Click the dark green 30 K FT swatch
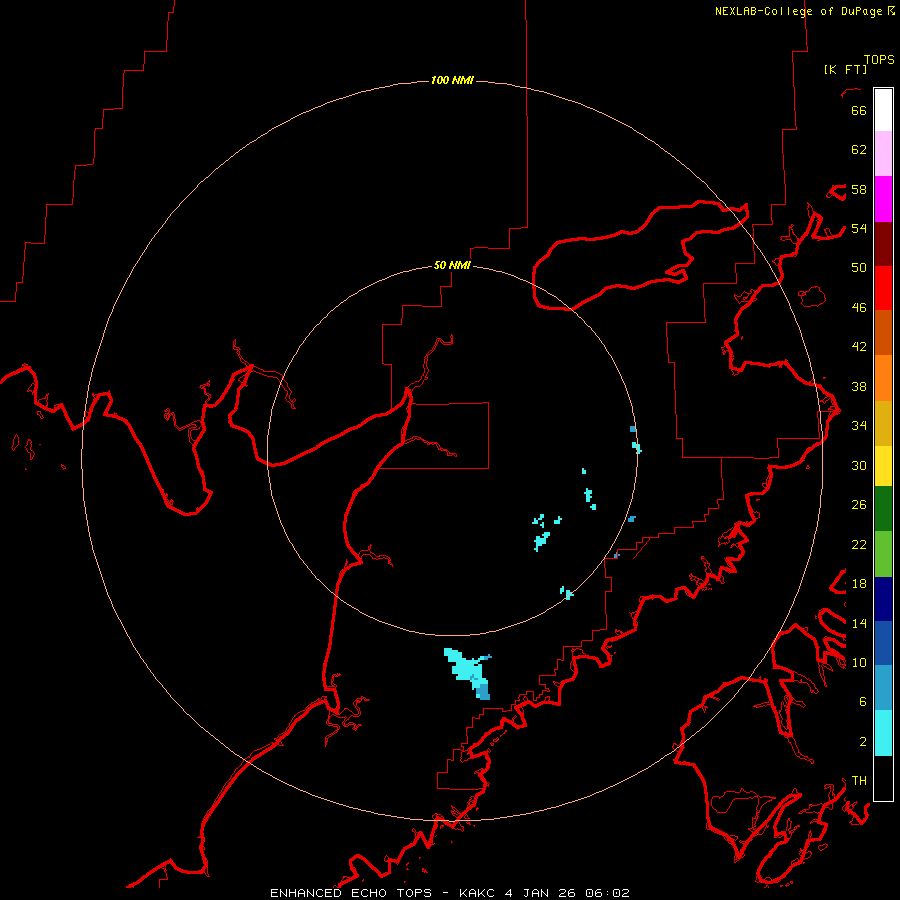The image size is (900, 900). pos(883,509)
